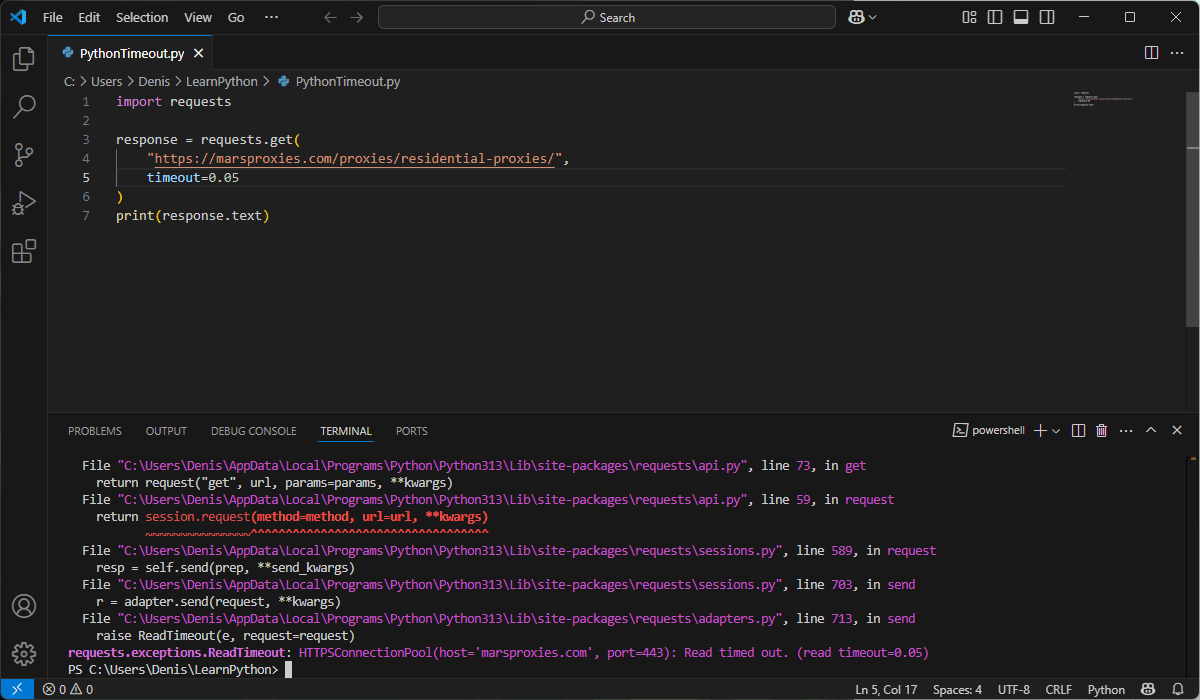Click 'timeout=0.05' on line 5
The width and height of the screenshot is (1200, 700).
(193, 177)
